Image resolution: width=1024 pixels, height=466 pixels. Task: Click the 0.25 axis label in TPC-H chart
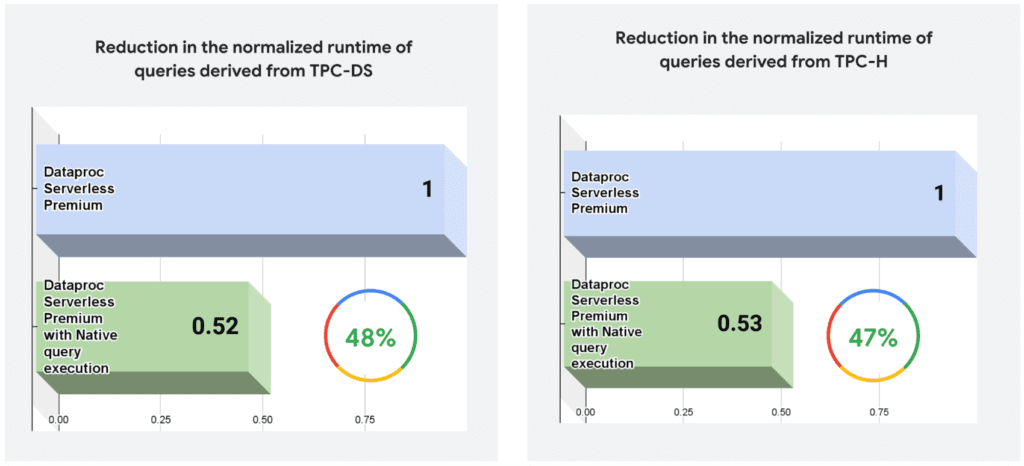coord(683,411)
